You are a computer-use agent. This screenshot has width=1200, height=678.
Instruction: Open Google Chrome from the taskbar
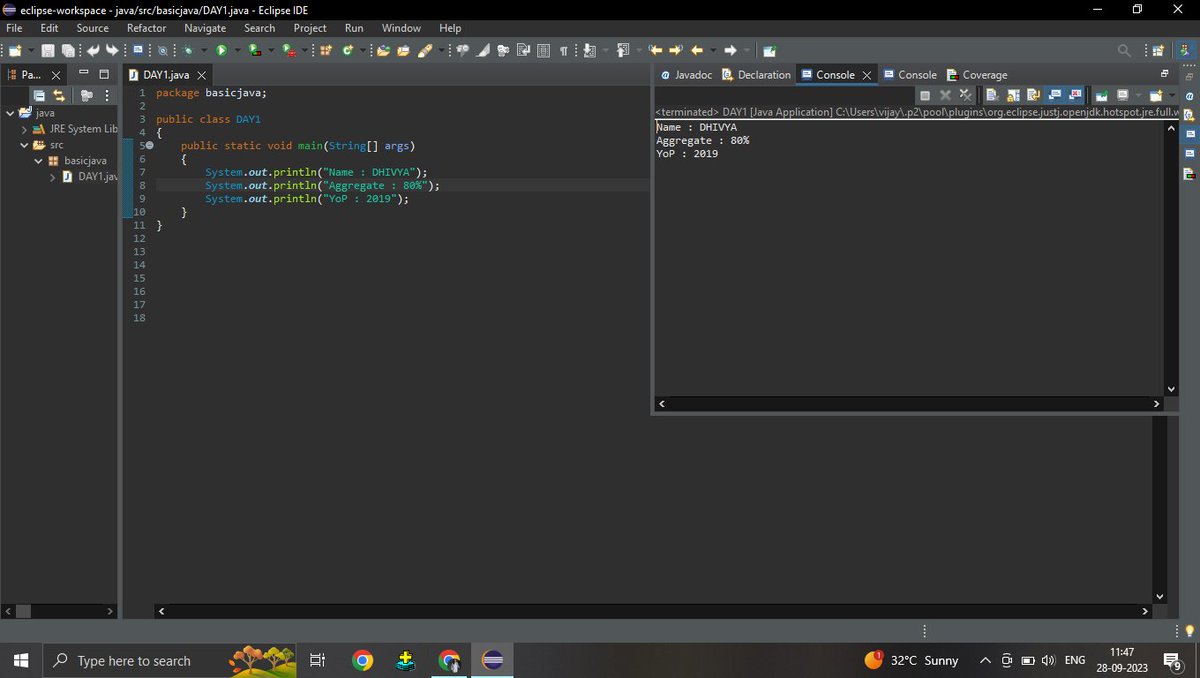(363, 660)
